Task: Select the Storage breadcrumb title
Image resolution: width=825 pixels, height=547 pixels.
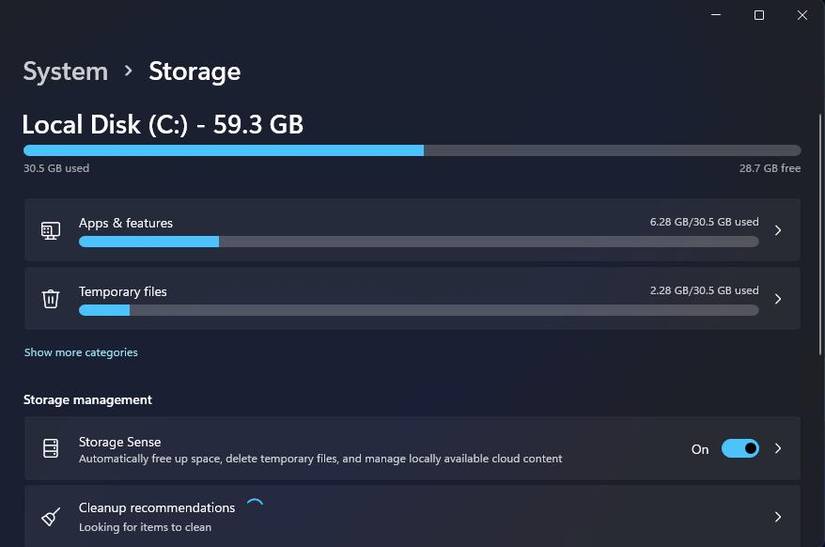Action: click(x=194, y=72)
